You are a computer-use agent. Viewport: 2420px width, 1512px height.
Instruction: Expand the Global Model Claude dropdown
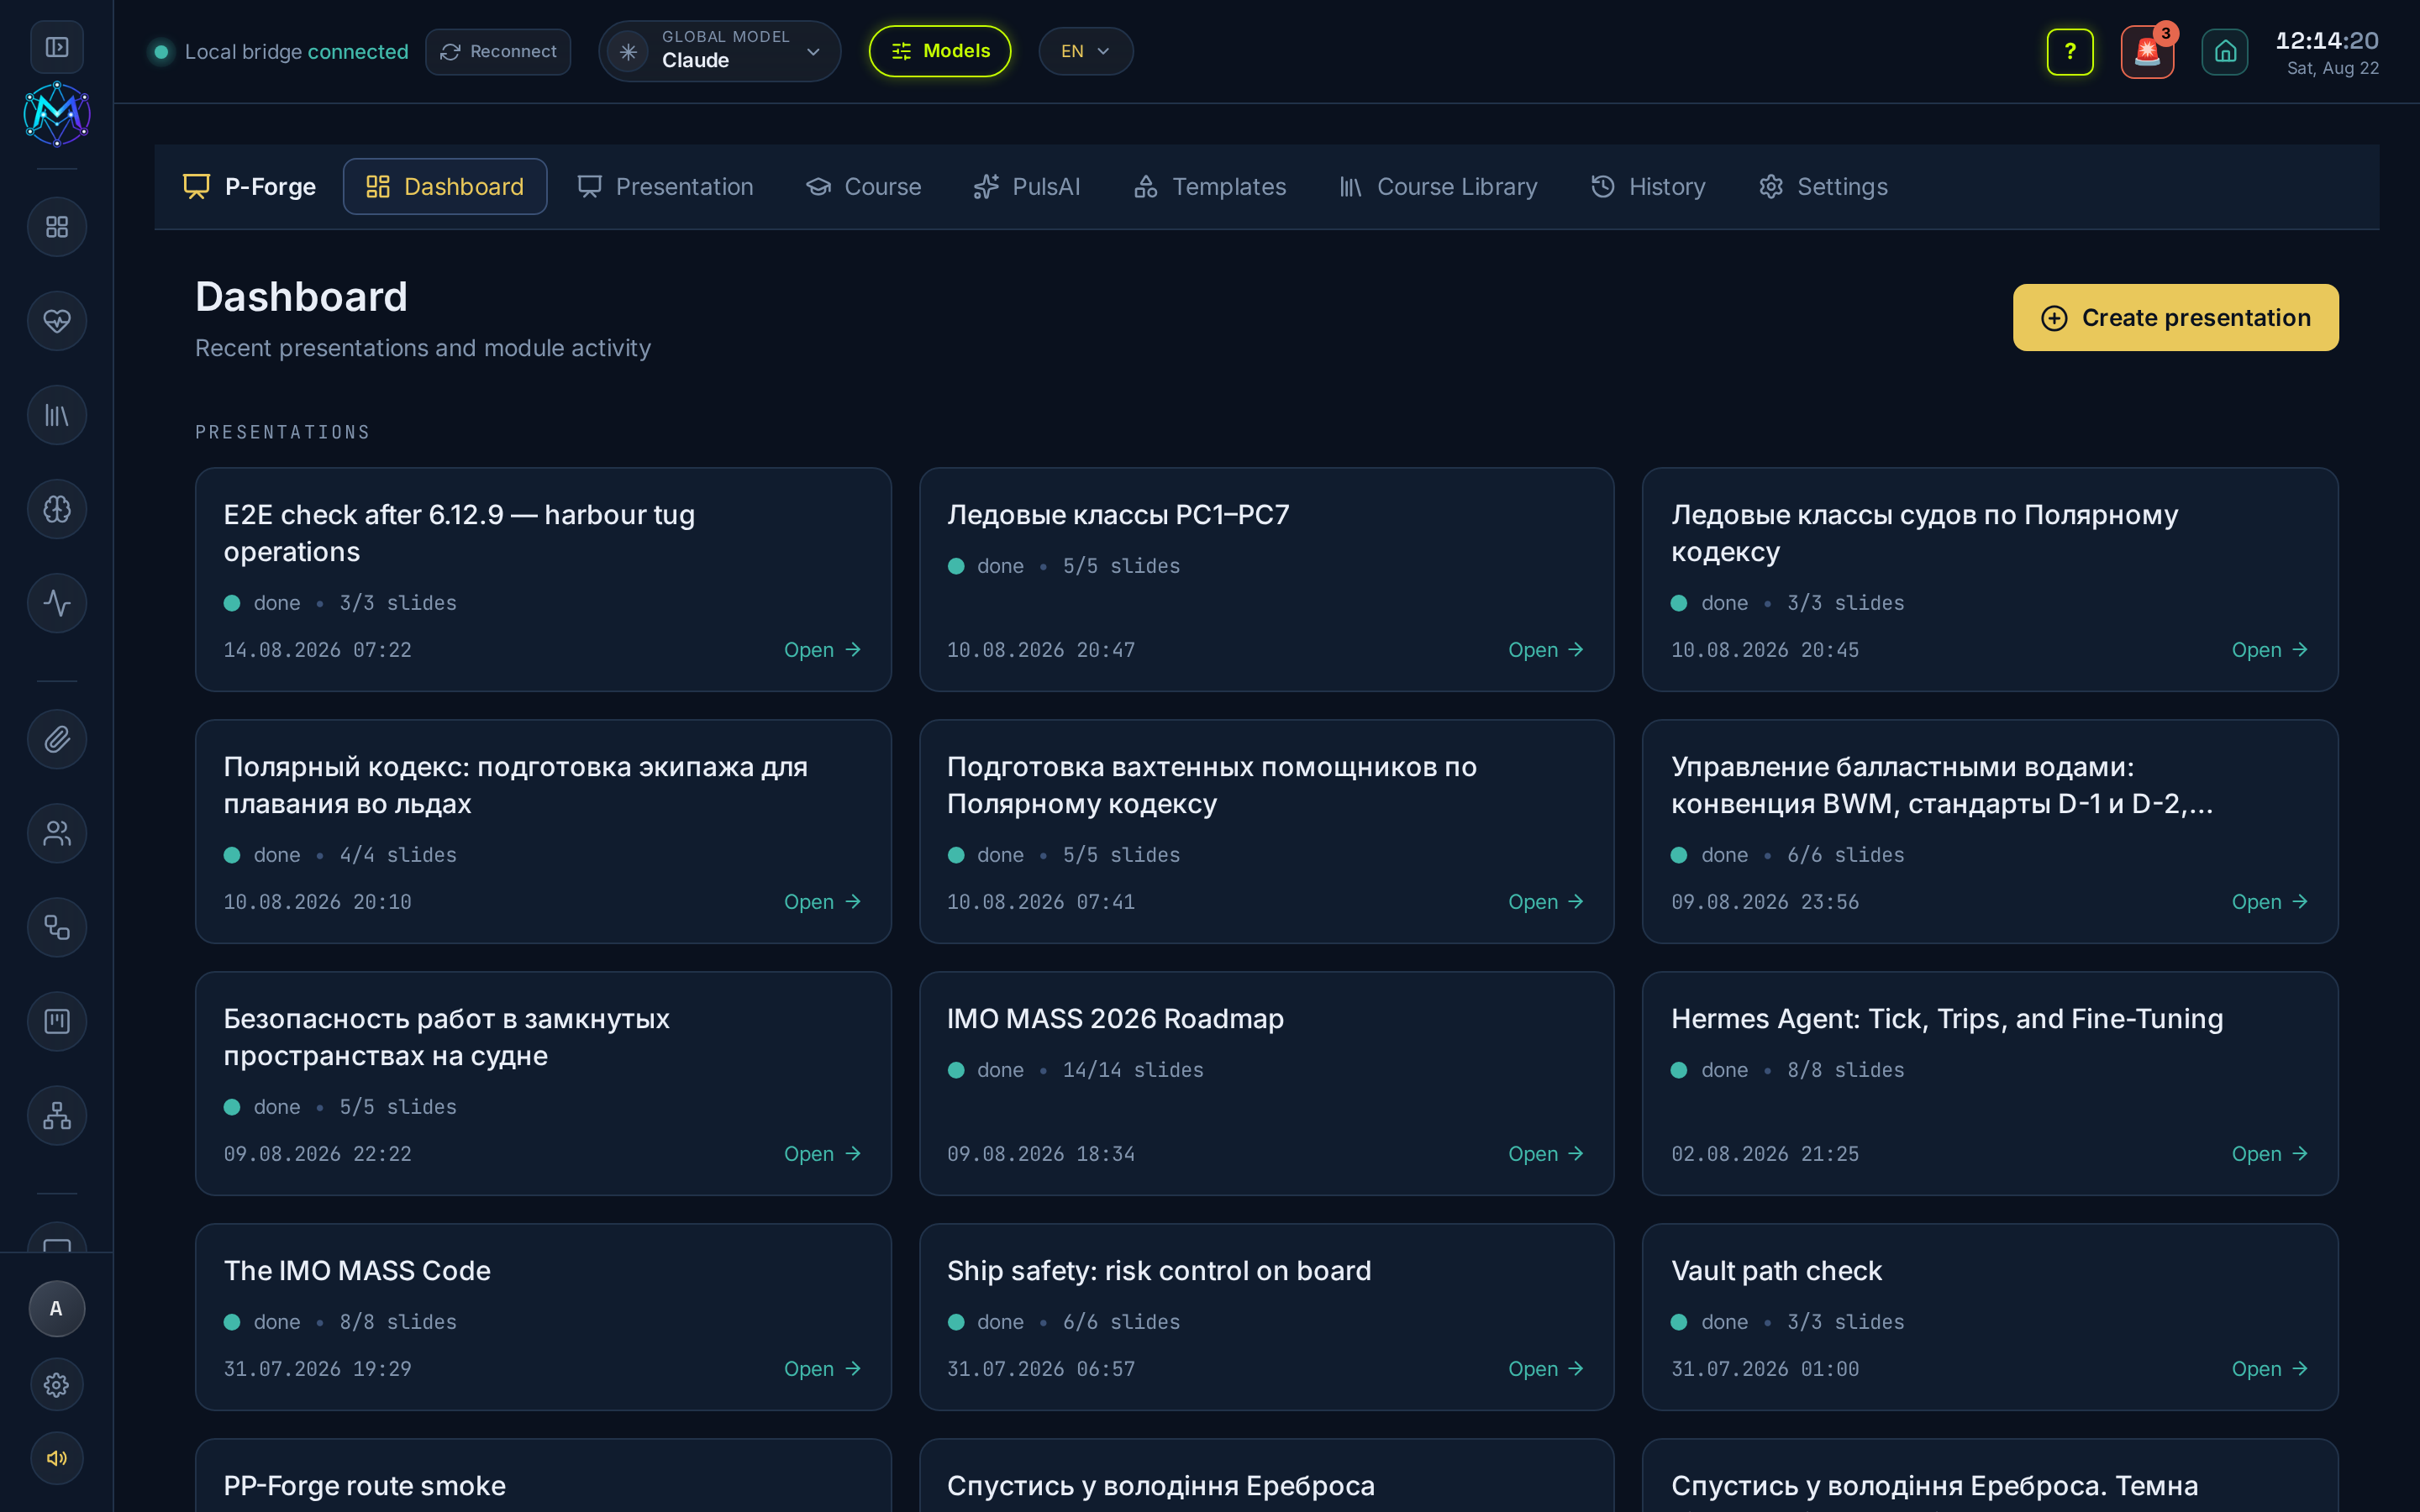tap(720, 51)
